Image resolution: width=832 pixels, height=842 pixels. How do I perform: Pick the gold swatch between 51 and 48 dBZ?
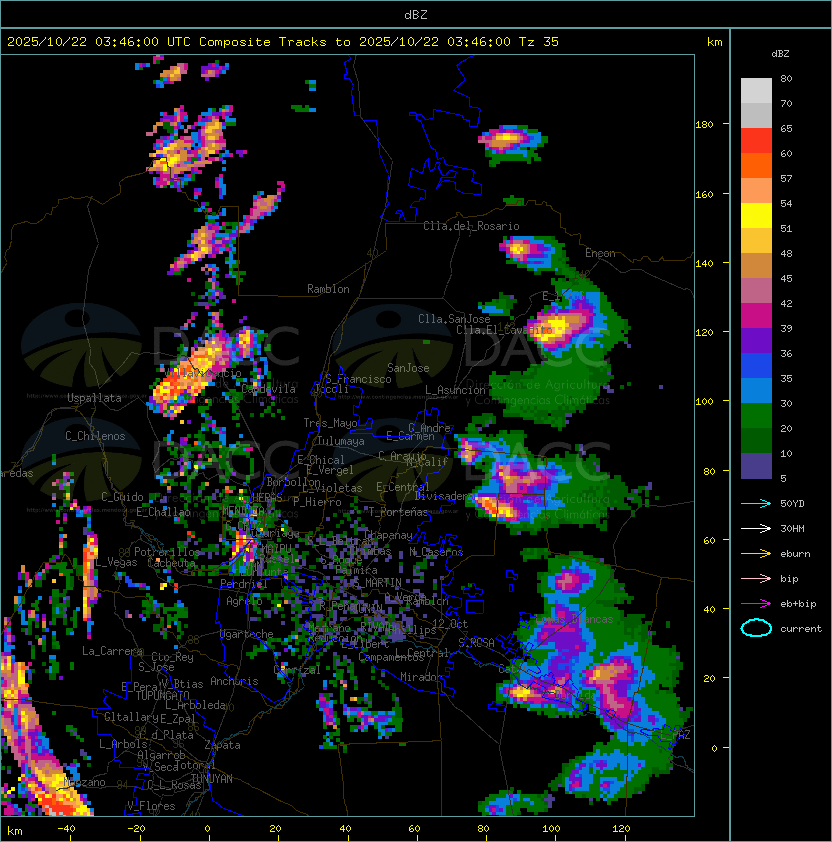[756, 241]
